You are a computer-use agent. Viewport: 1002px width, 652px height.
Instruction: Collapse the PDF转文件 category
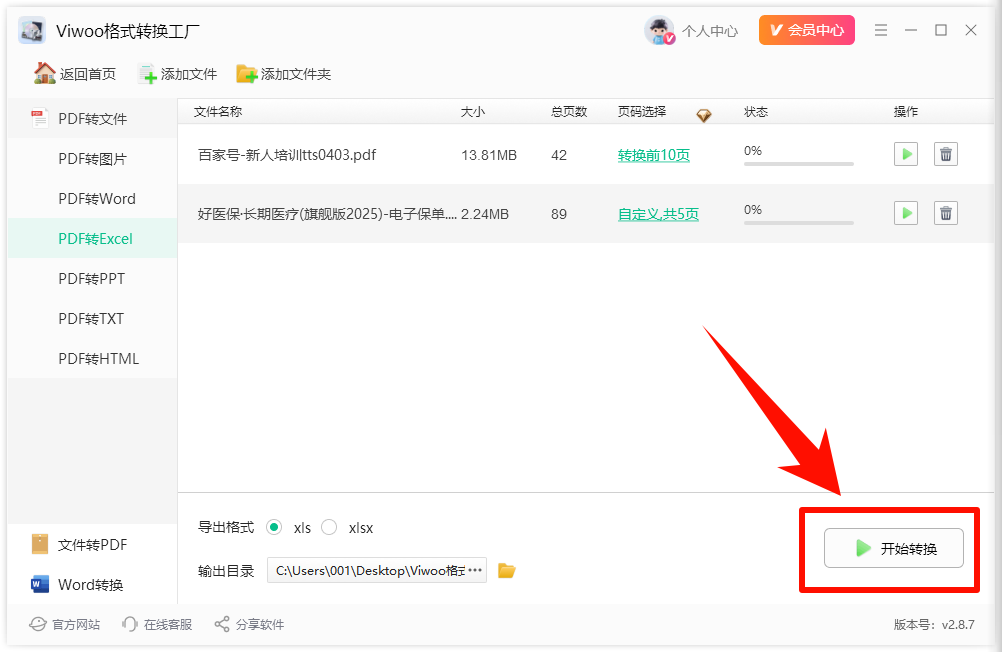point(92,119)
